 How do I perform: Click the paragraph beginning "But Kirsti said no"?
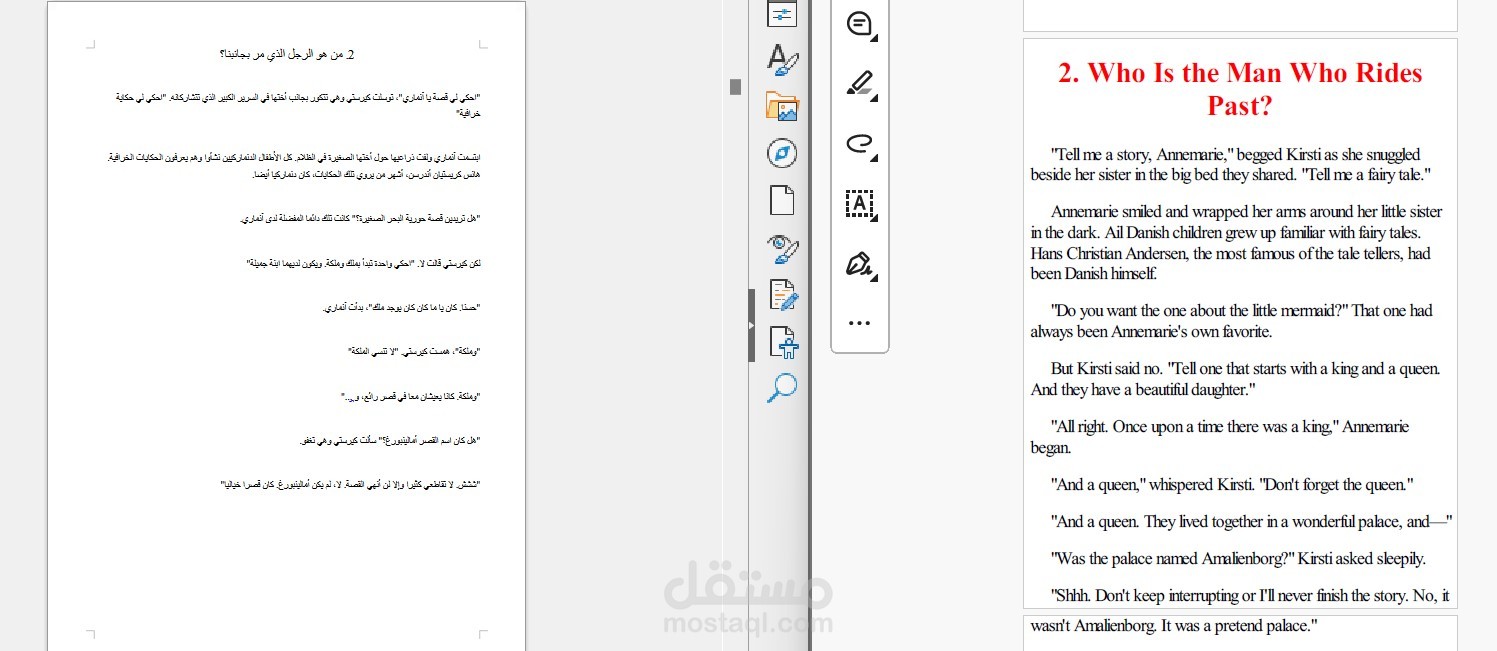point(1235,379)
